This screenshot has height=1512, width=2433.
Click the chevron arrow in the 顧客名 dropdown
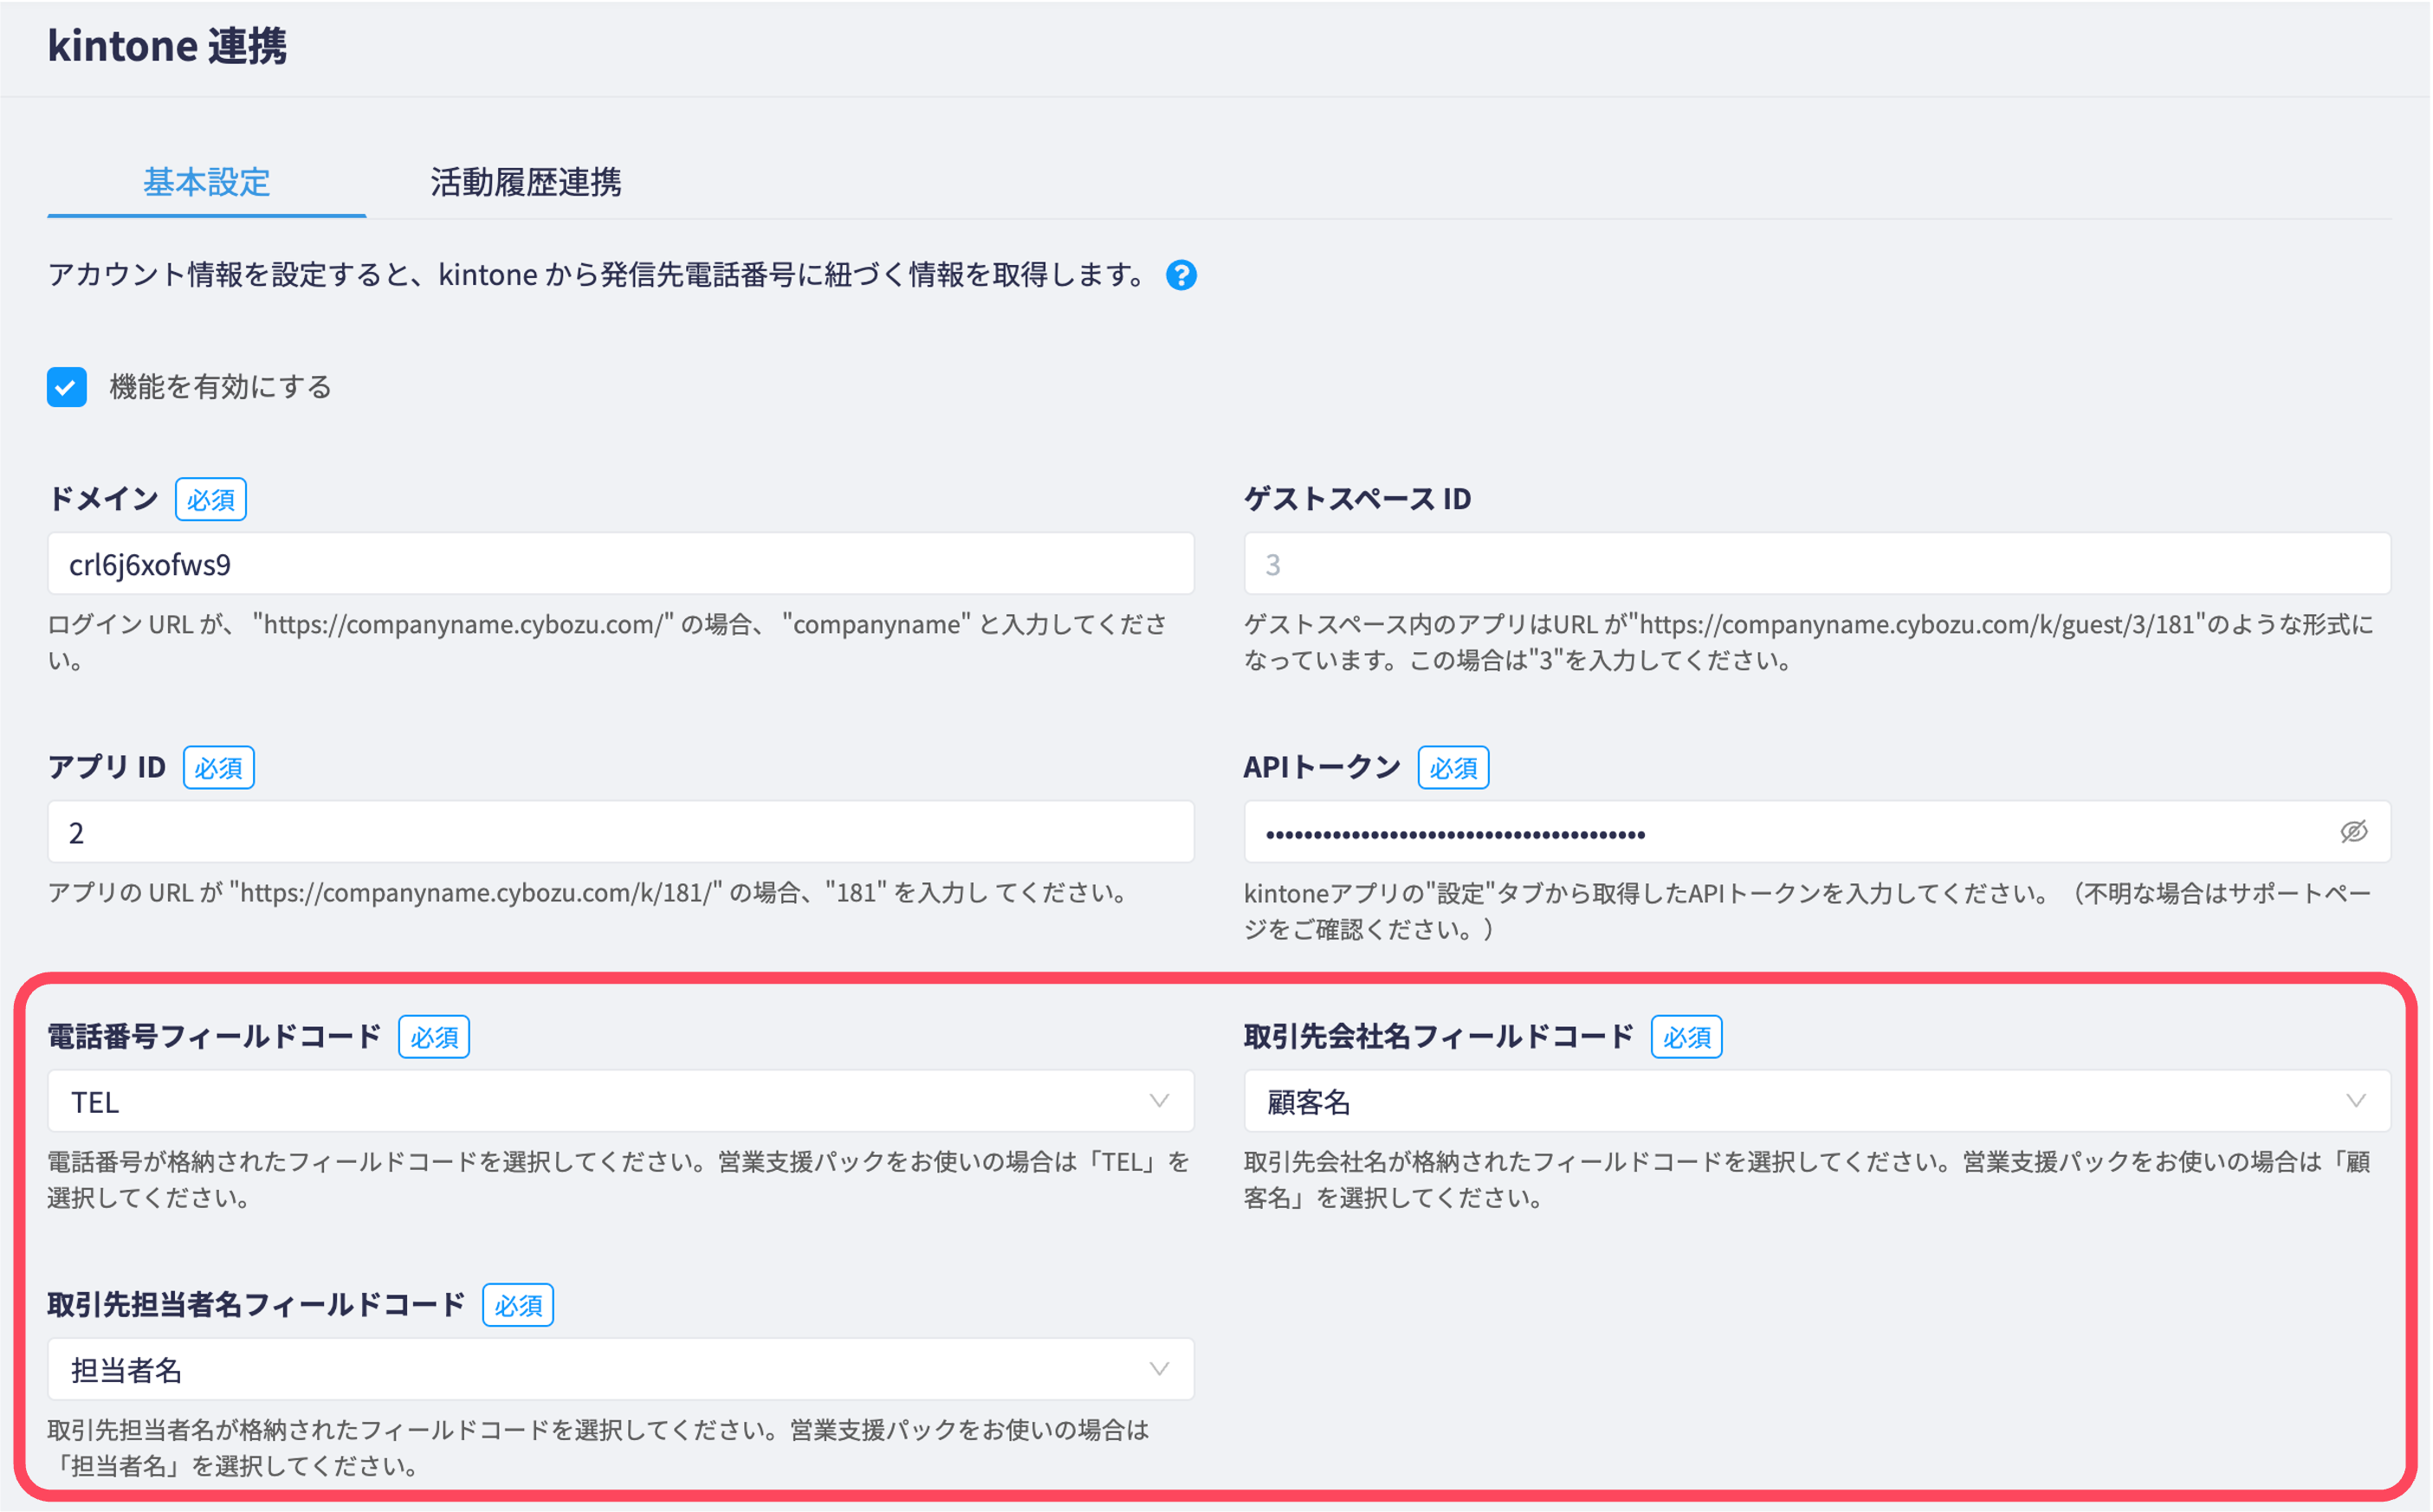pos(2355,1101)
